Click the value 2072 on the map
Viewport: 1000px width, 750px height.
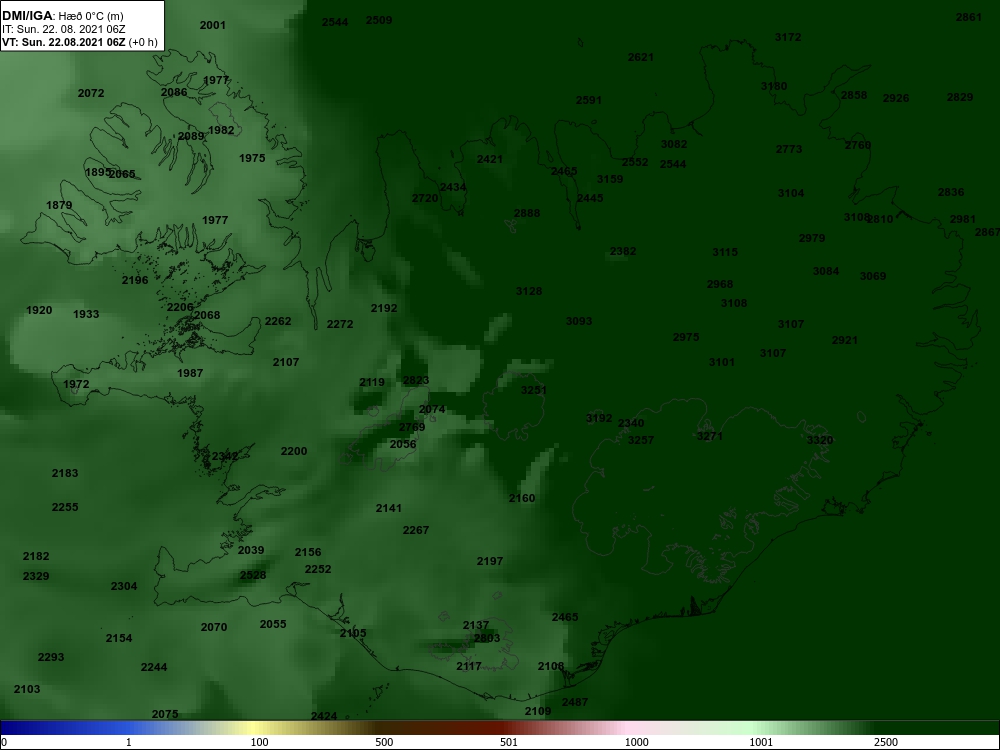91,93
